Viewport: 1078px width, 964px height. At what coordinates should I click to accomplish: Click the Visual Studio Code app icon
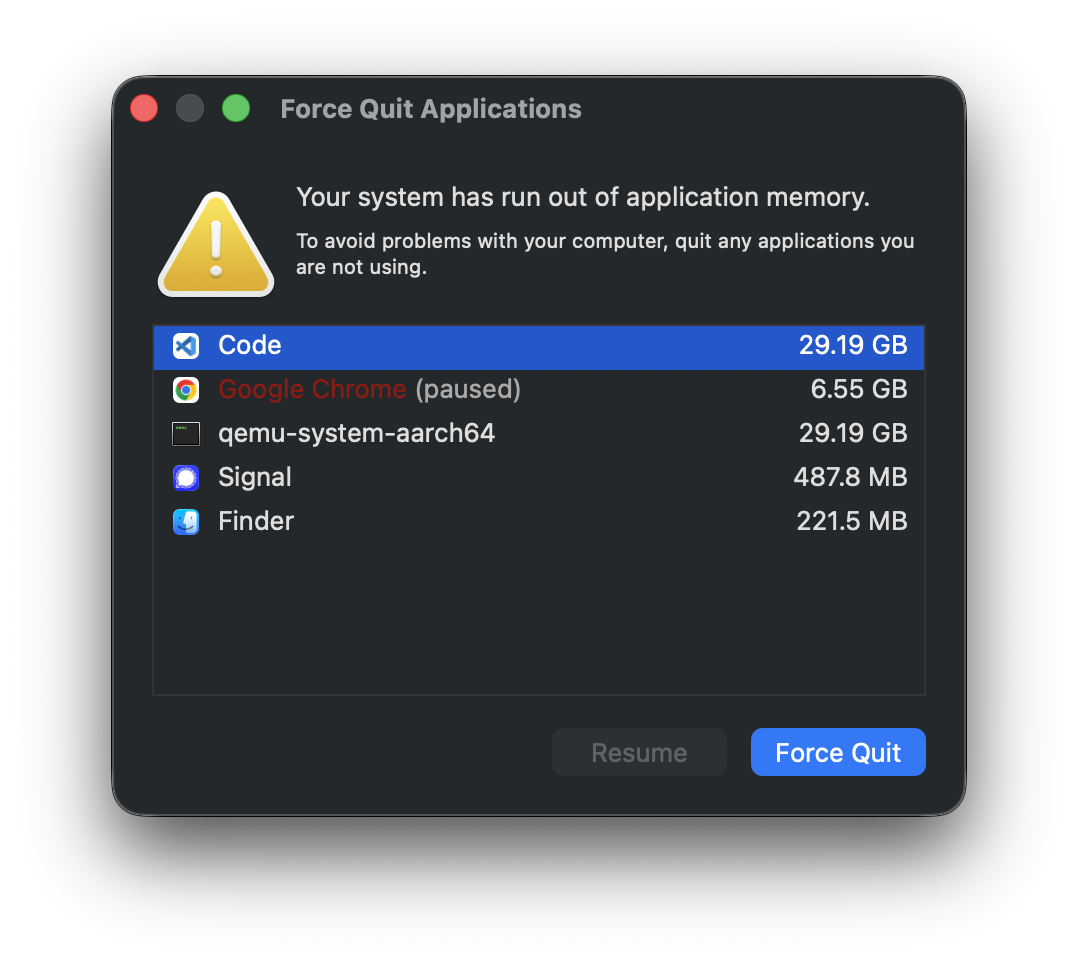(186, 346)
